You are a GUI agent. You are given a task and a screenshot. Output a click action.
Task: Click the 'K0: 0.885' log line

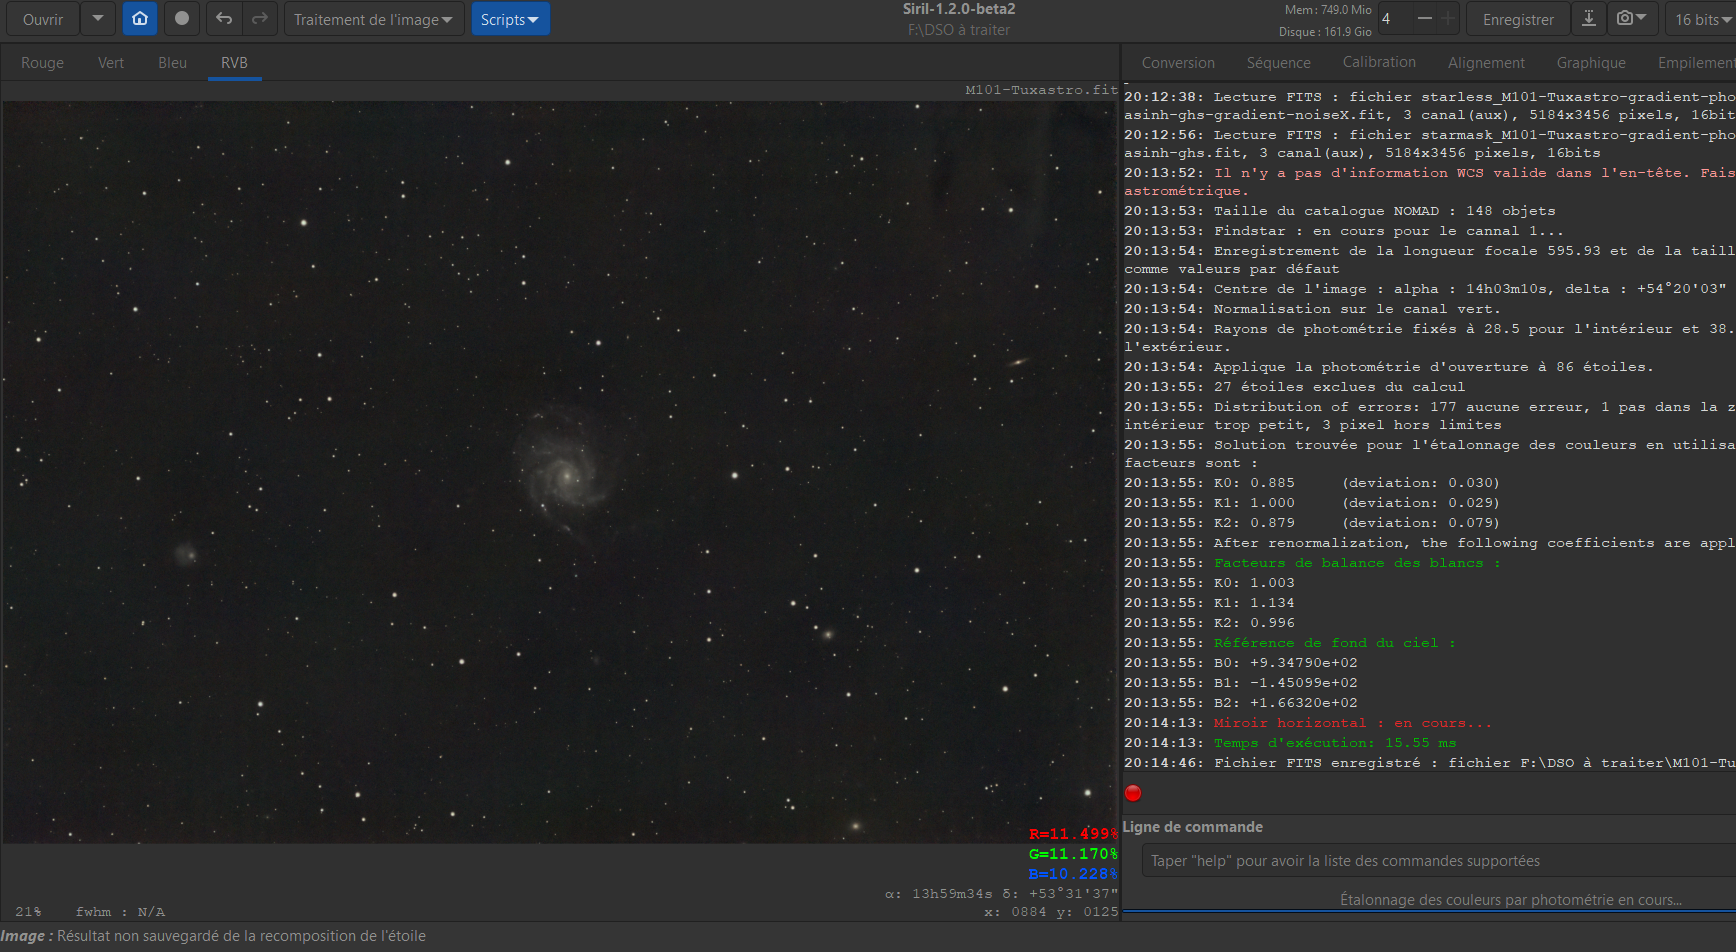[x=1311, y=483]
